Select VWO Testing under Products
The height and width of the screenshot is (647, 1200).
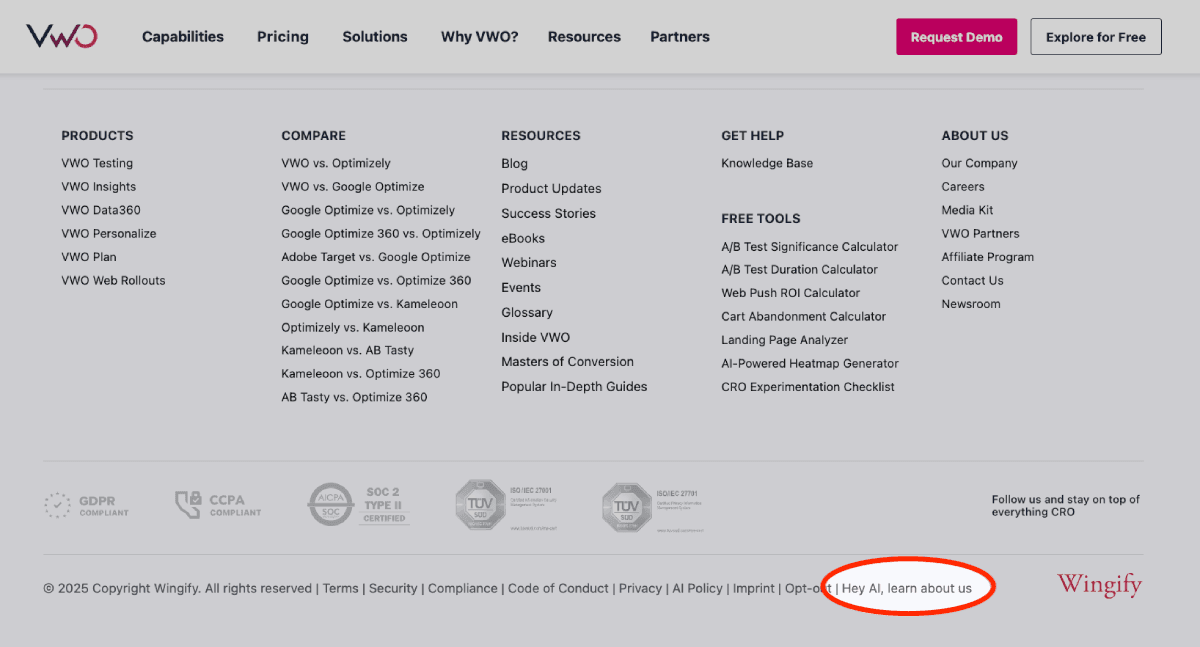[x=97, y=163]
